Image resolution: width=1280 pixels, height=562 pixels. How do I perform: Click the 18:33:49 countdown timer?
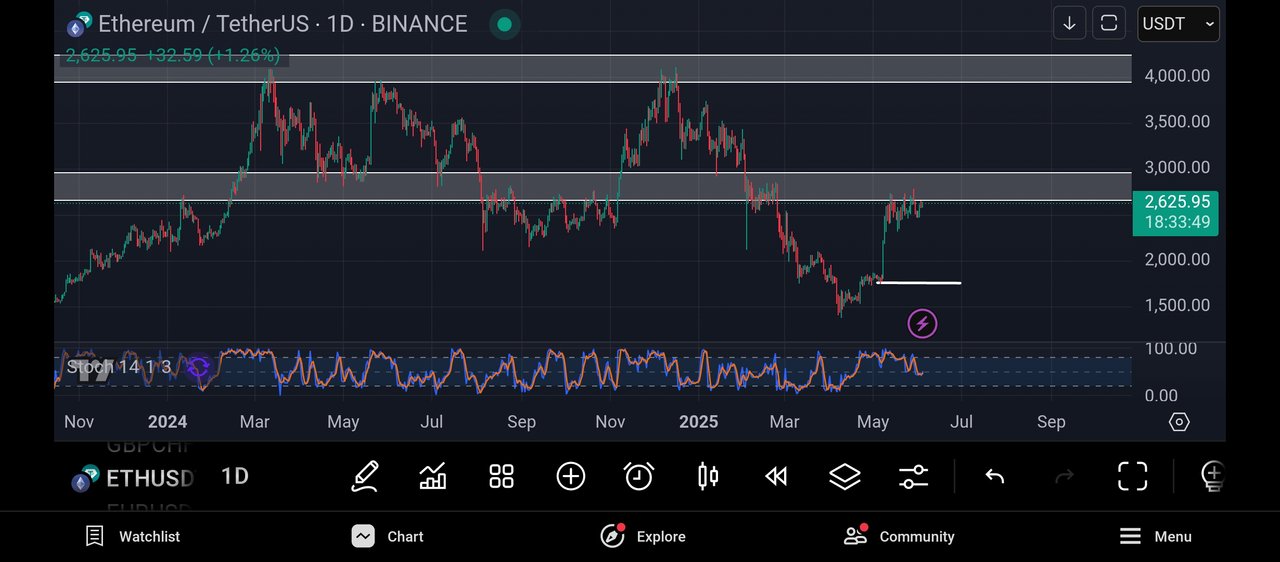click(1176, 222)
